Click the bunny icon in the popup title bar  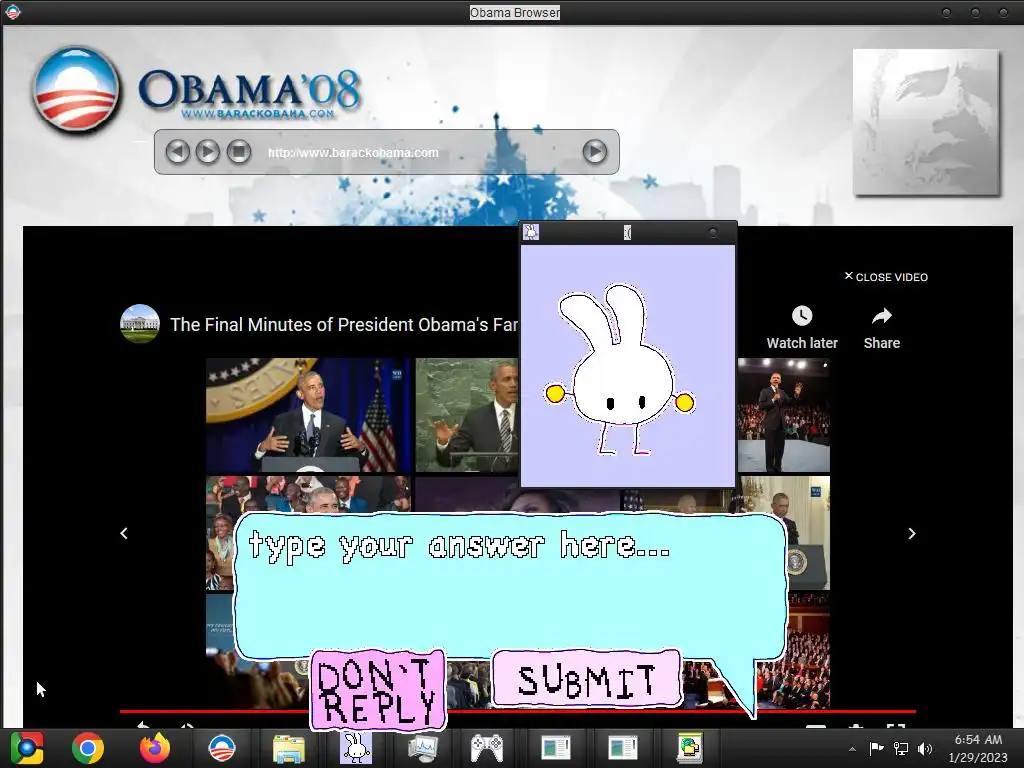(531, 232)
